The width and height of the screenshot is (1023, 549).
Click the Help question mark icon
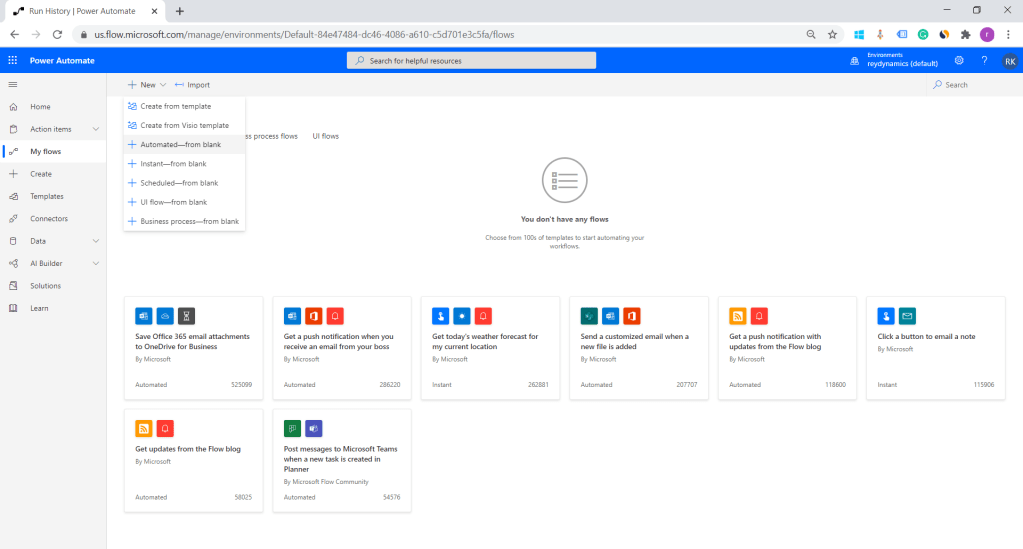(x=984, y=61)
